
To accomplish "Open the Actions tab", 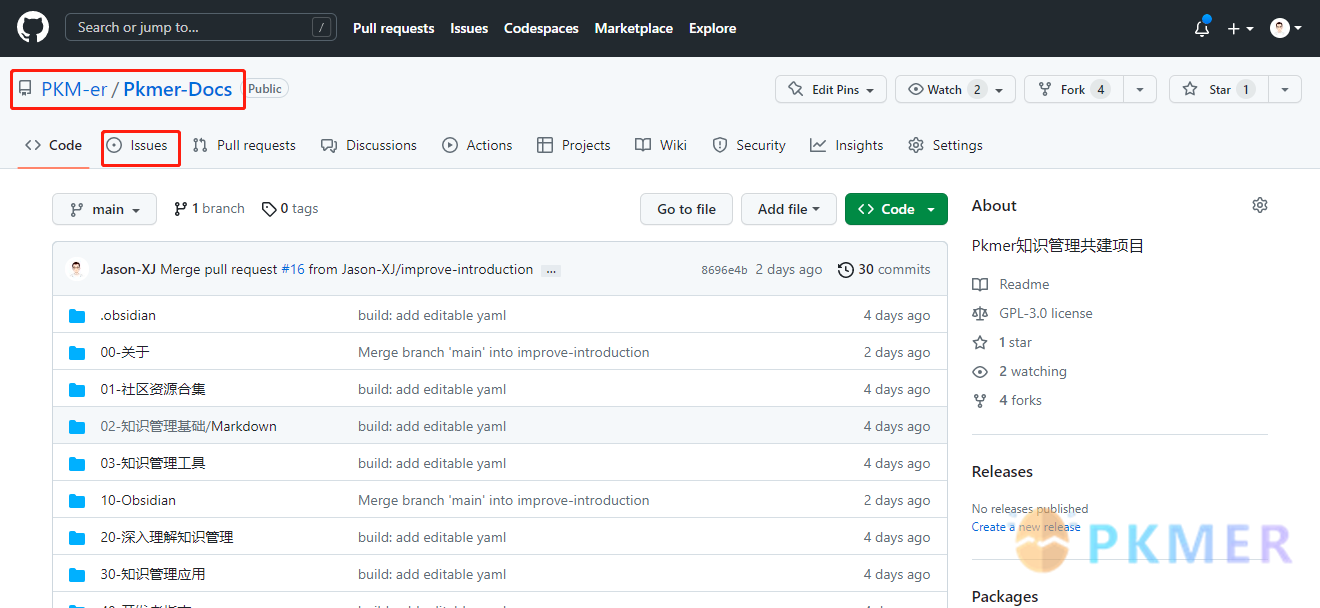I will pos(477,145).
